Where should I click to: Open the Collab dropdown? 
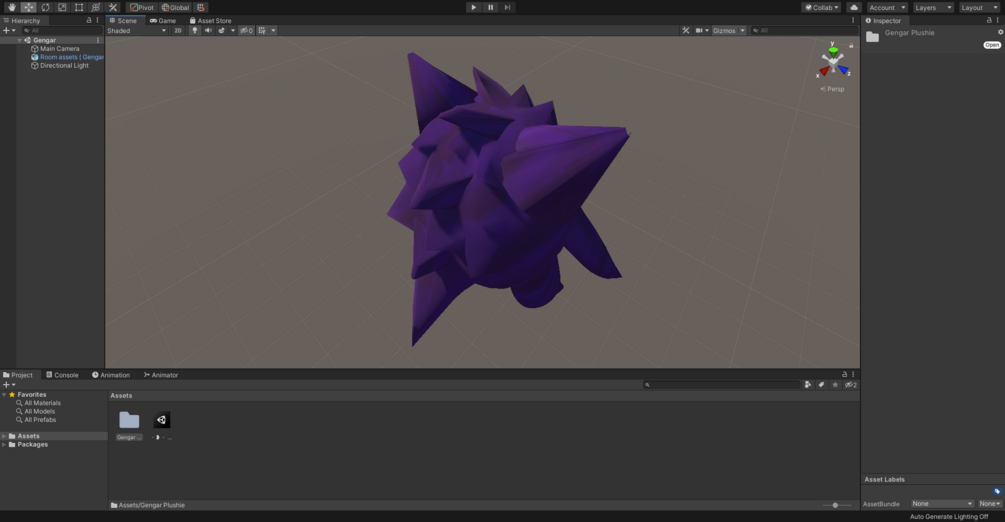coord(821,7)
